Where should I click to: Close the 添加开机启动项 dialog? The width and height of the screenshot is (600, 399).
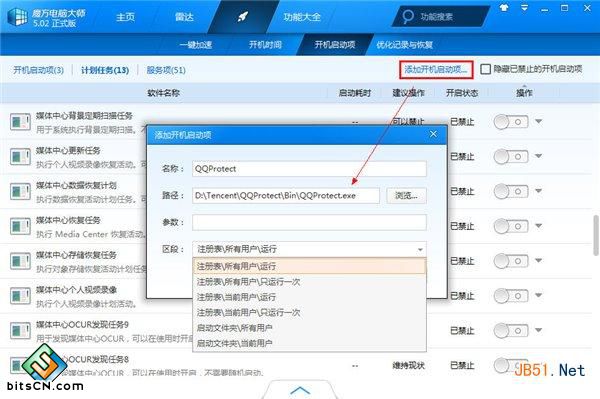point(433,134)
